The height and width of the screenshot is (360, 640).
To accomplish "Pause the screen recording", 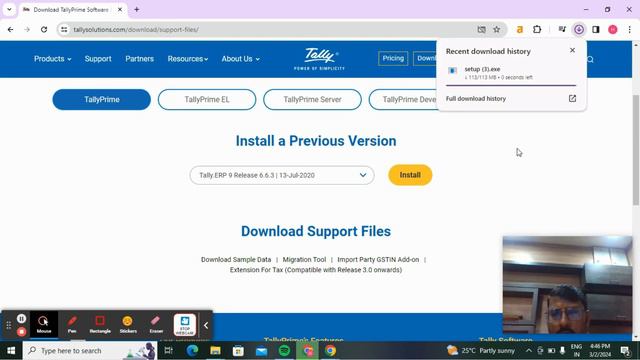I will (x=22, y=318).
